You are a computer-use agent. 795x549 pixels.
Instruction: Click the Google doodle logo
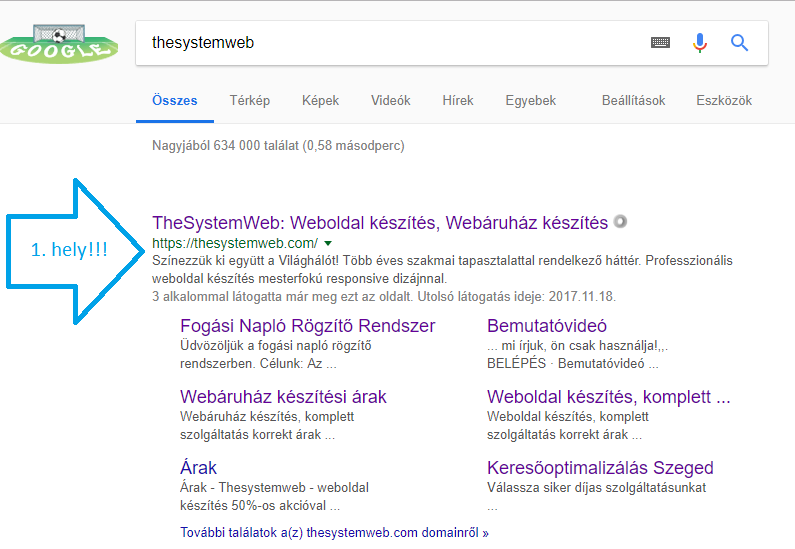click(55, 44)
